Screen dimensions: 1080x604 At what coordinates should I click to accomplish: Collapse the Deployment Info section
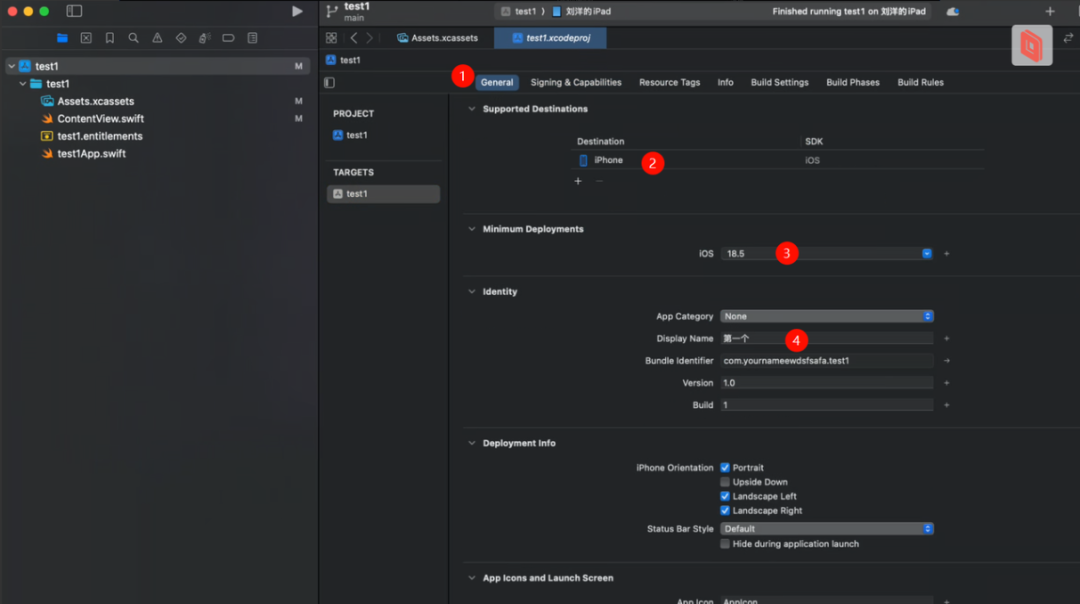coord(472,443)
